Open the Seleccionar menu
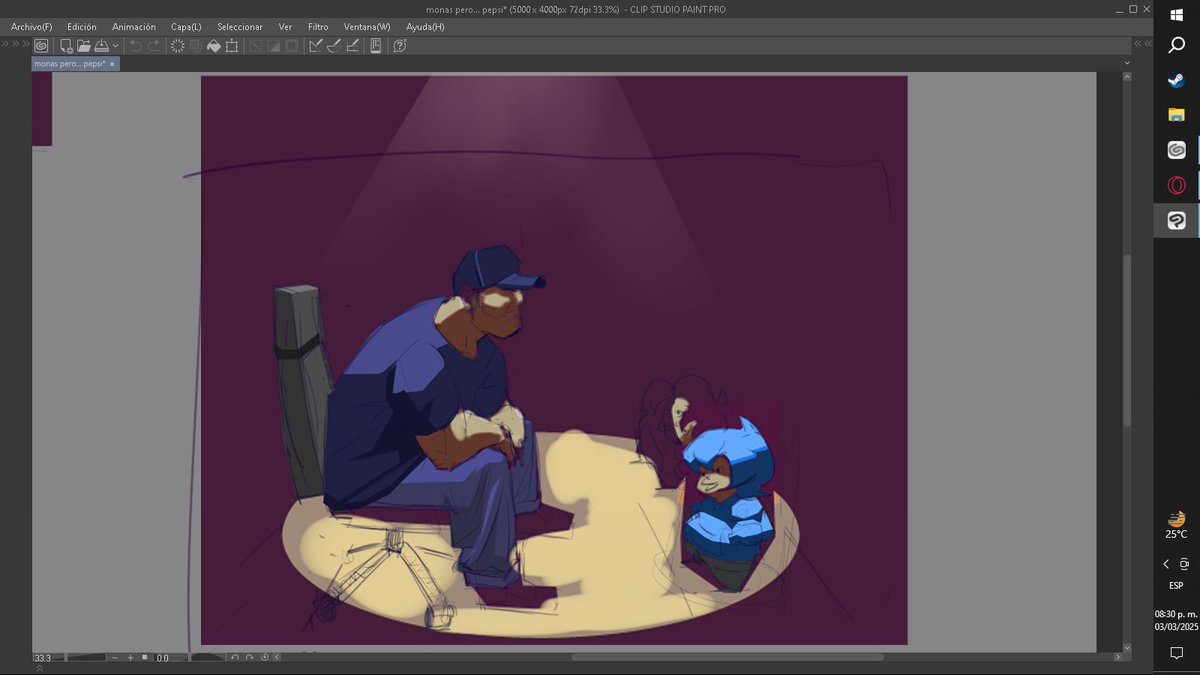This screenshot has height=675, width=1200. point(240,26)
